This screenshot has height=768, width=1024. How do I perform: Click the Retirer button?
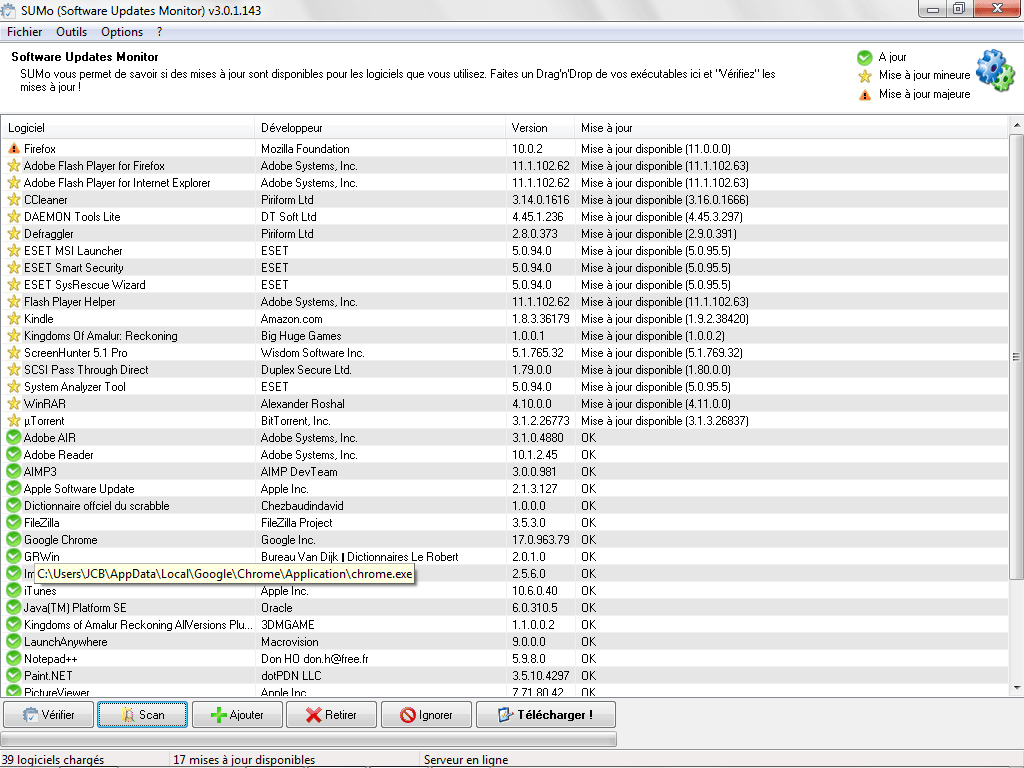pyautogui.click(x=331, y=715)
